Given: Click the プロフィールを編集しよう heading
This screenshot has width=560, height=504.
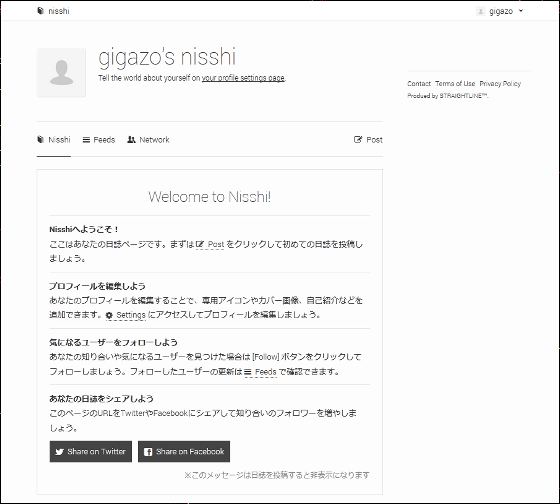Looking at the screenshot, I should (x=97, y=286).
